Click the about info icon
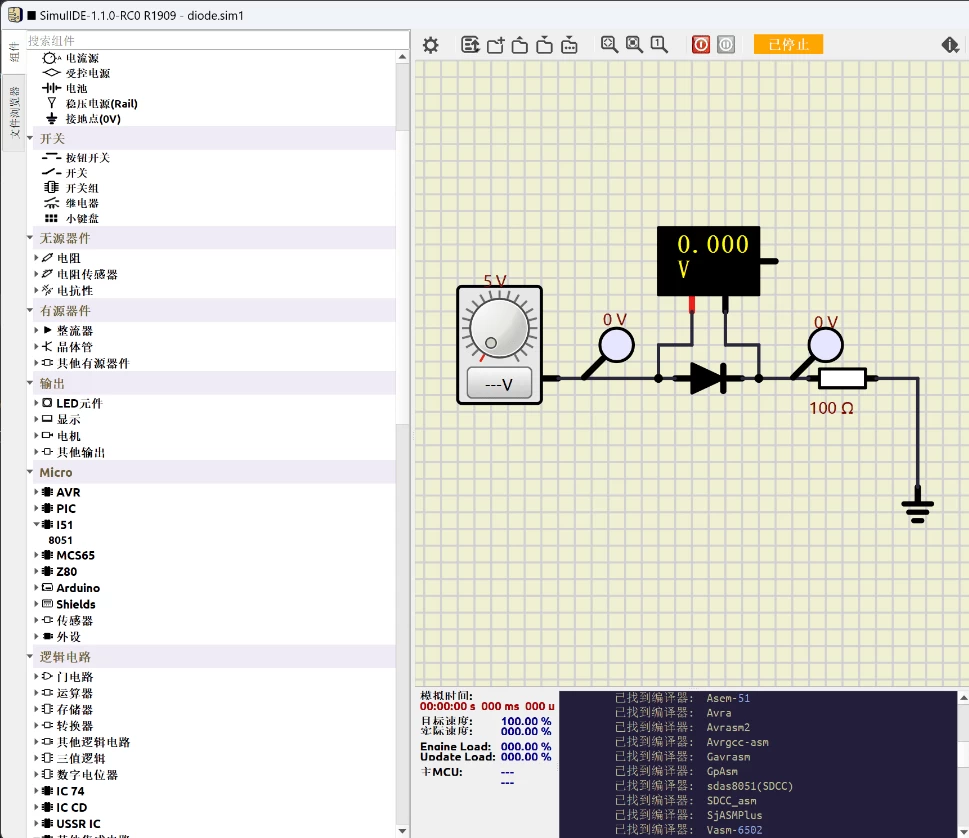The image size is (969, 838). [x=950, y=45]
